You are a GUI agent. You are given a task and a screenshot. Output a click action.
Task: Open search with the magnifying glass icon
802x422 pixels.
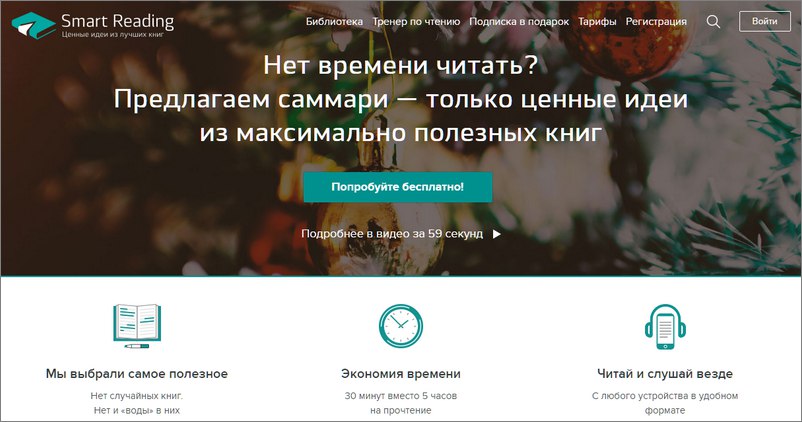tap(713, 21)
